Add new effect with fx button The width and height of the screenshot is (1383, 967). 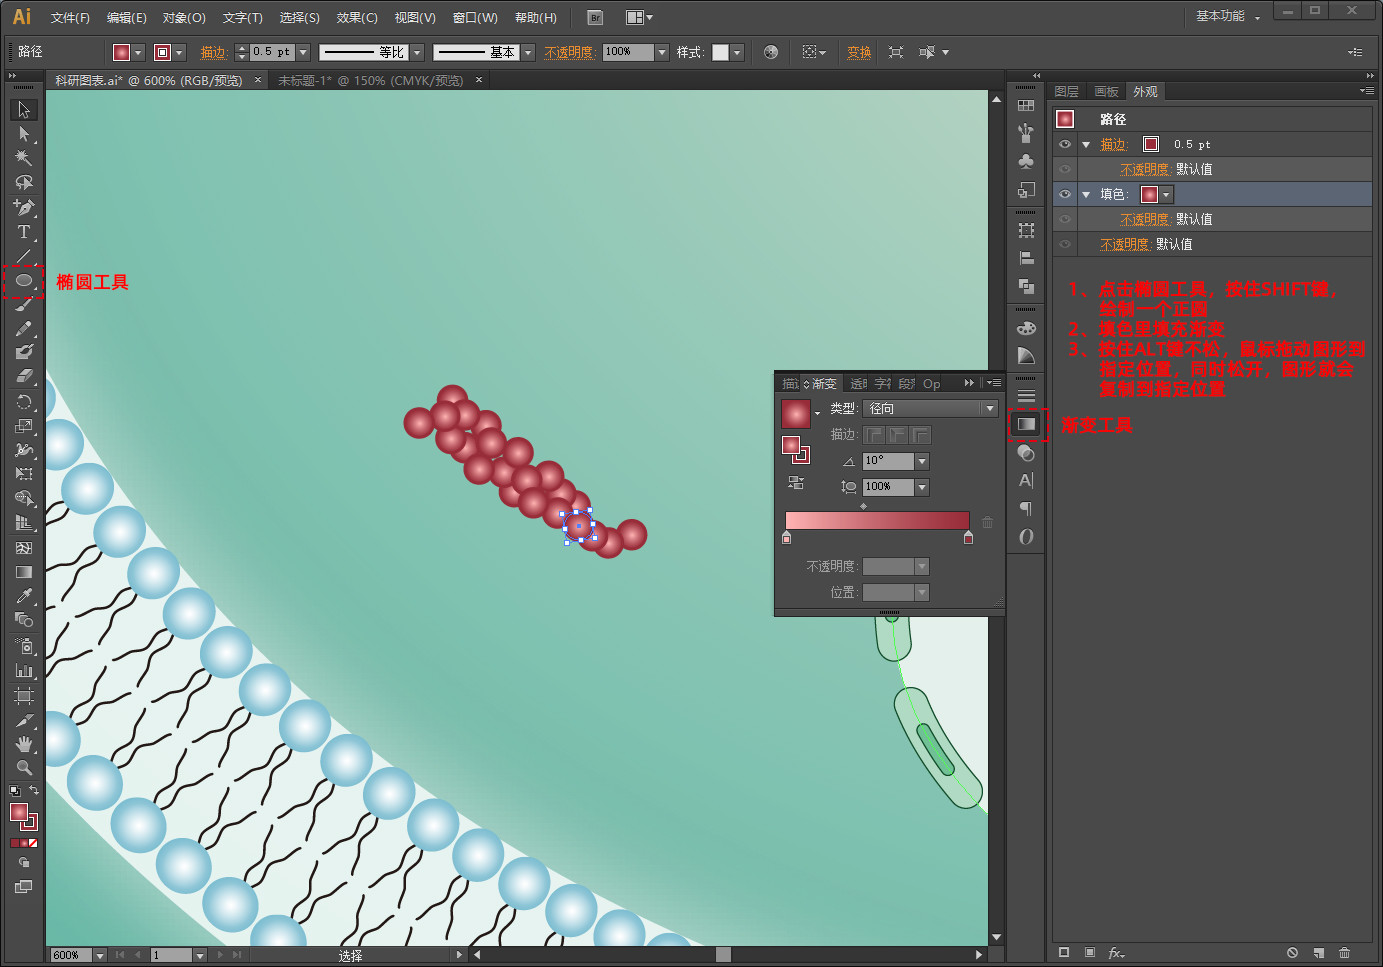pos(1117,953)
